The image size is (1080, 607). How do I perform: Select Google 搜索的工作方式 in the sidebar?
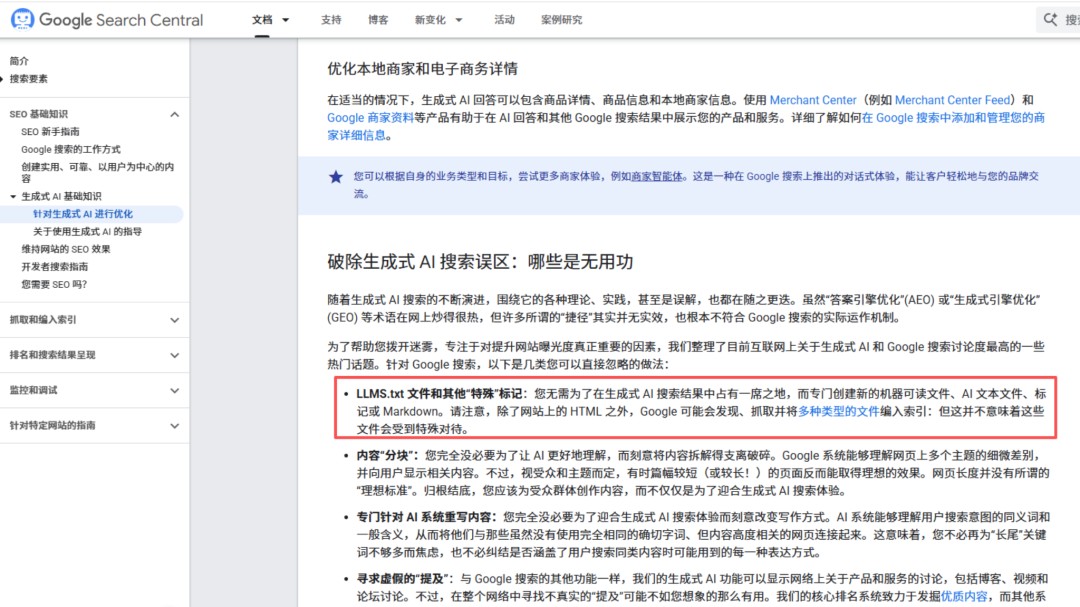pos(71,150)
